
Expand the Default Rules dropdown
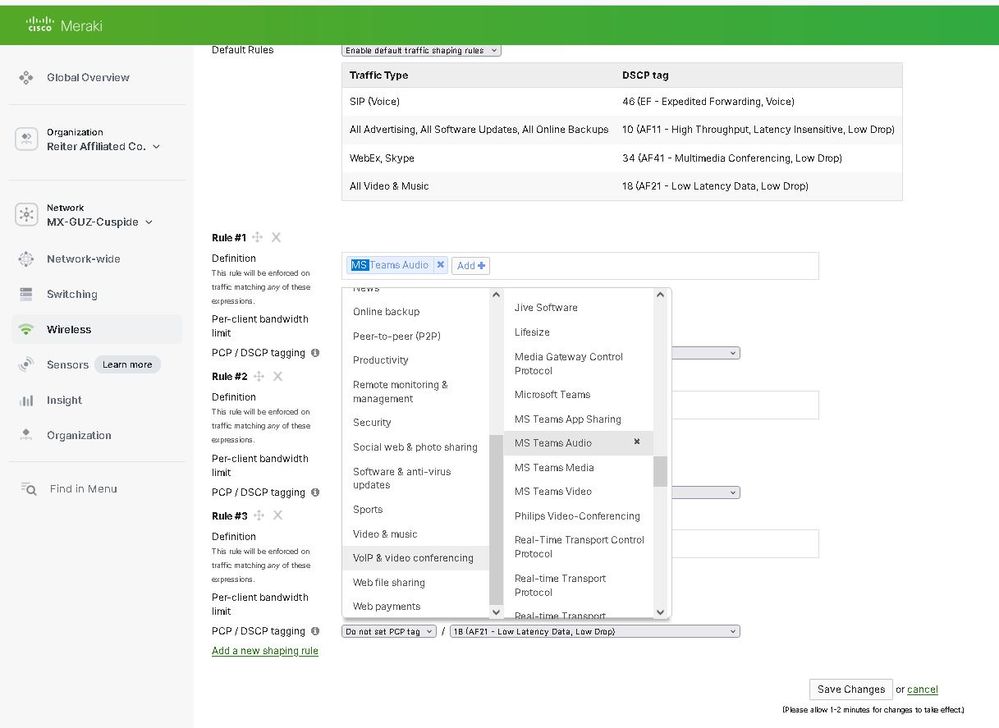[421, 50]
